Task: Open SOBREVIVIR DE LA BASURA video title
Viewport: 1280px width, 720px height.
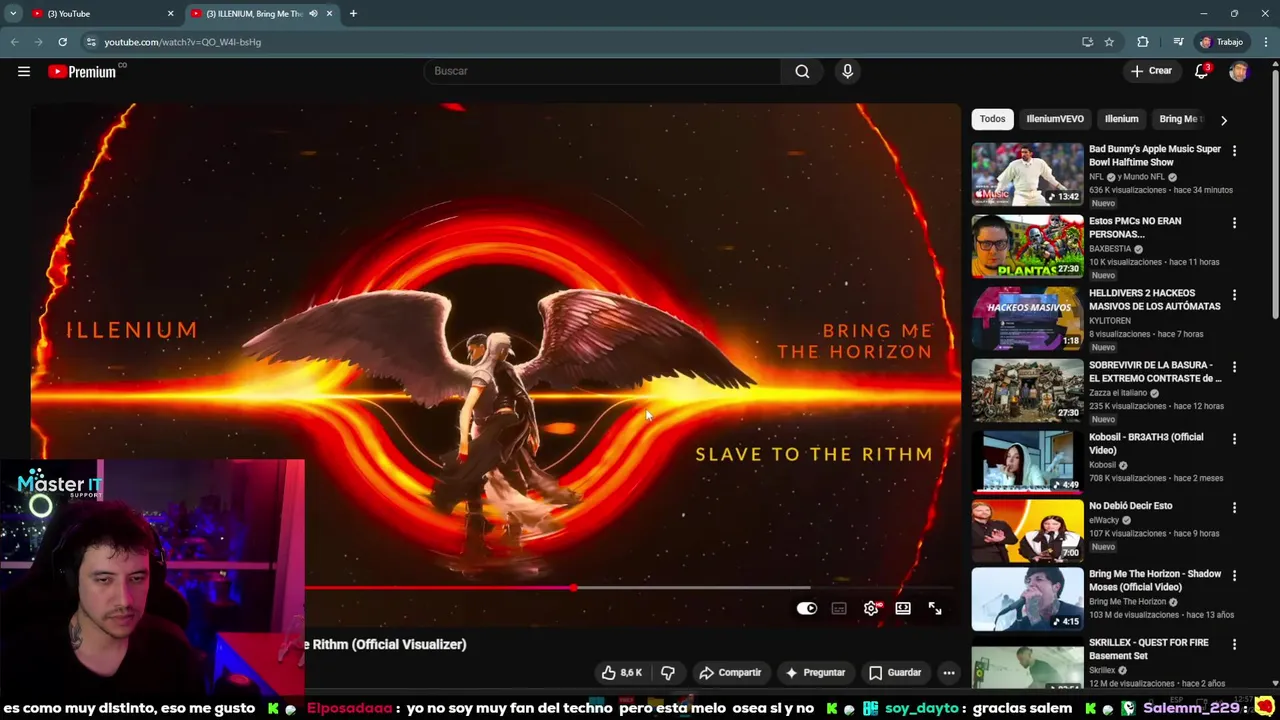Action: pyautogui.click(x=1155, y=372)
